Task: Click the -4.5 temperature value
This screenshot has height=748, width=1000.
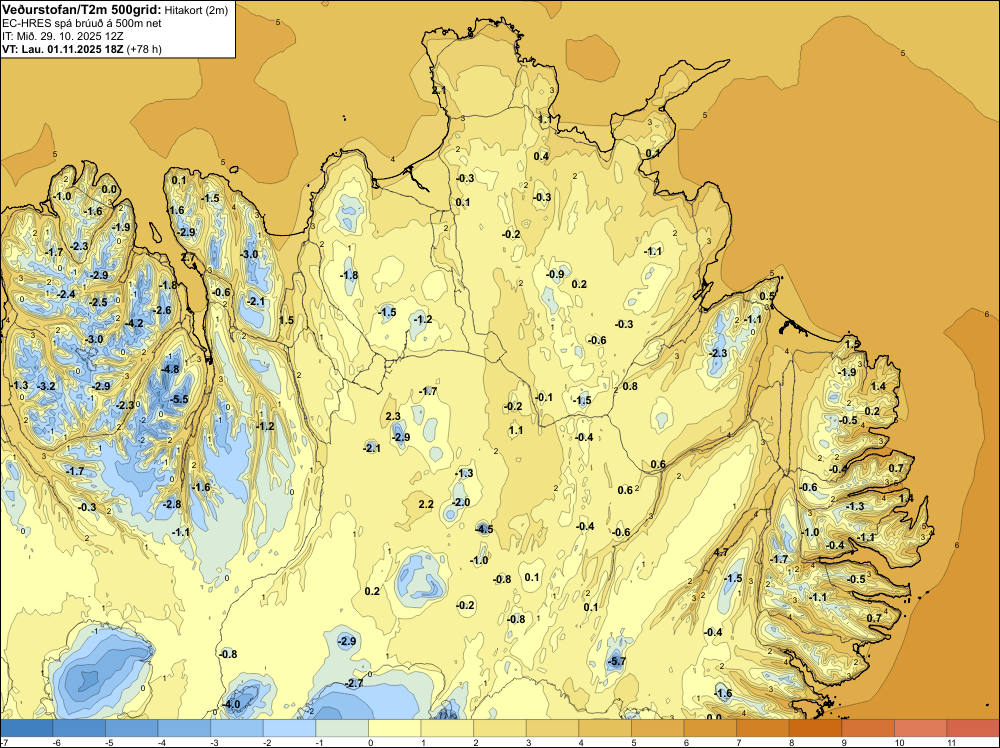Action: click(484, 529)
